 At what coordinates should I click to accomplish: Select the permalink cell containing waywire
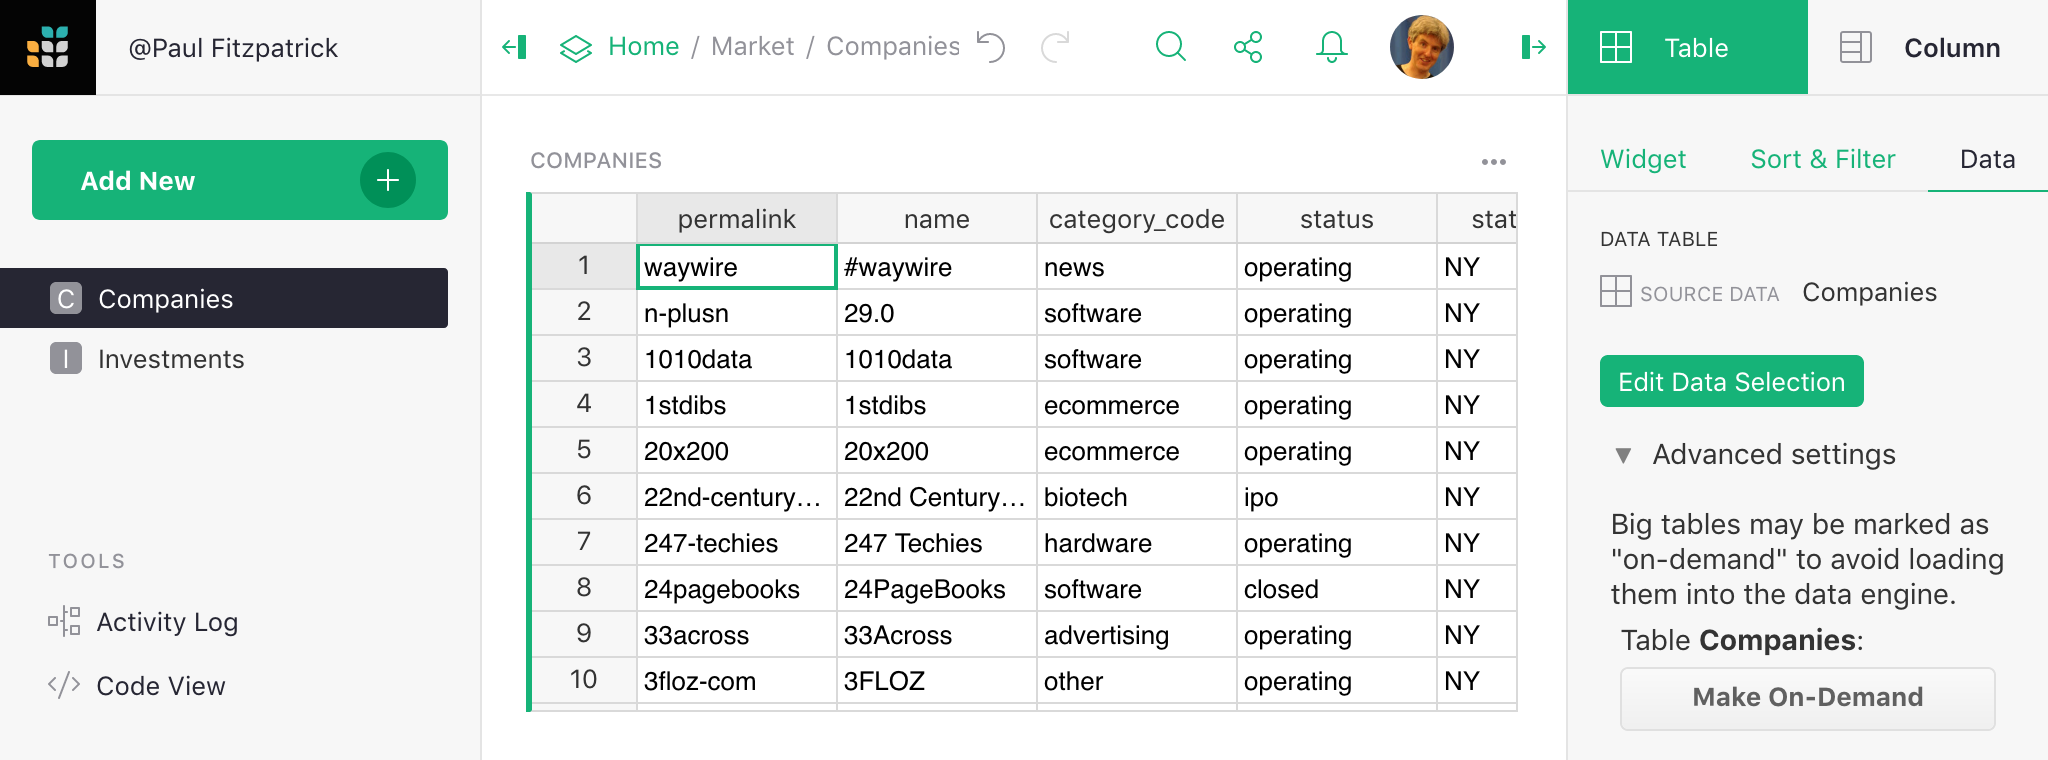pyautogui.click(x=737, y=267)
